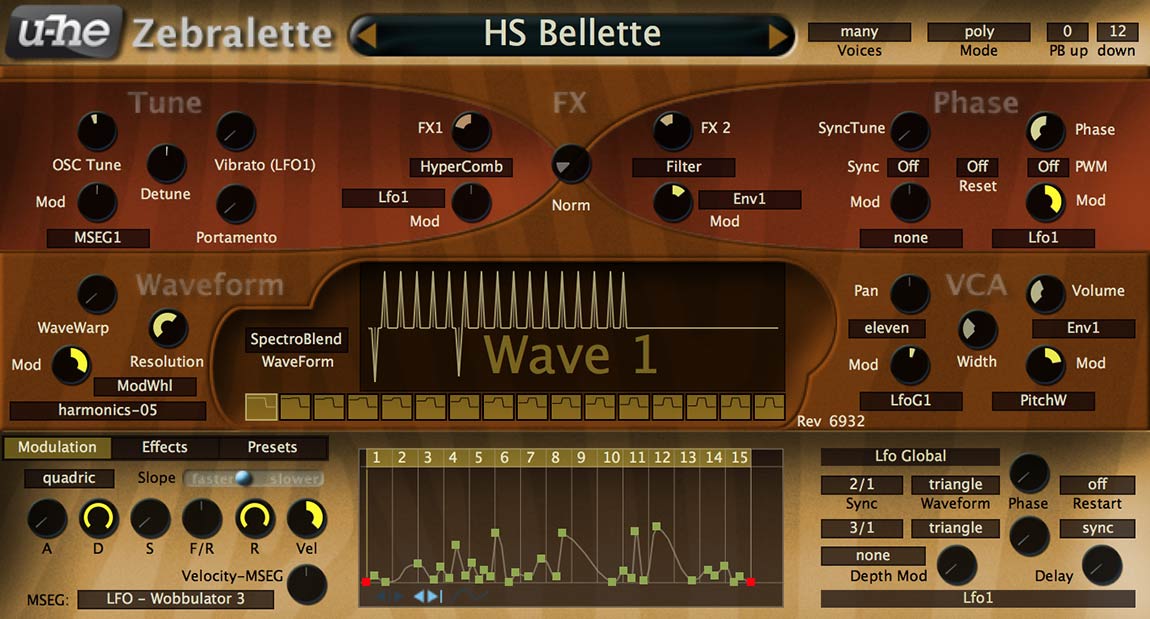Switch LFO Restart from off to on
Viewport: 1150px width, 619px height.
pyautogui.click(x=1096, y=484)
